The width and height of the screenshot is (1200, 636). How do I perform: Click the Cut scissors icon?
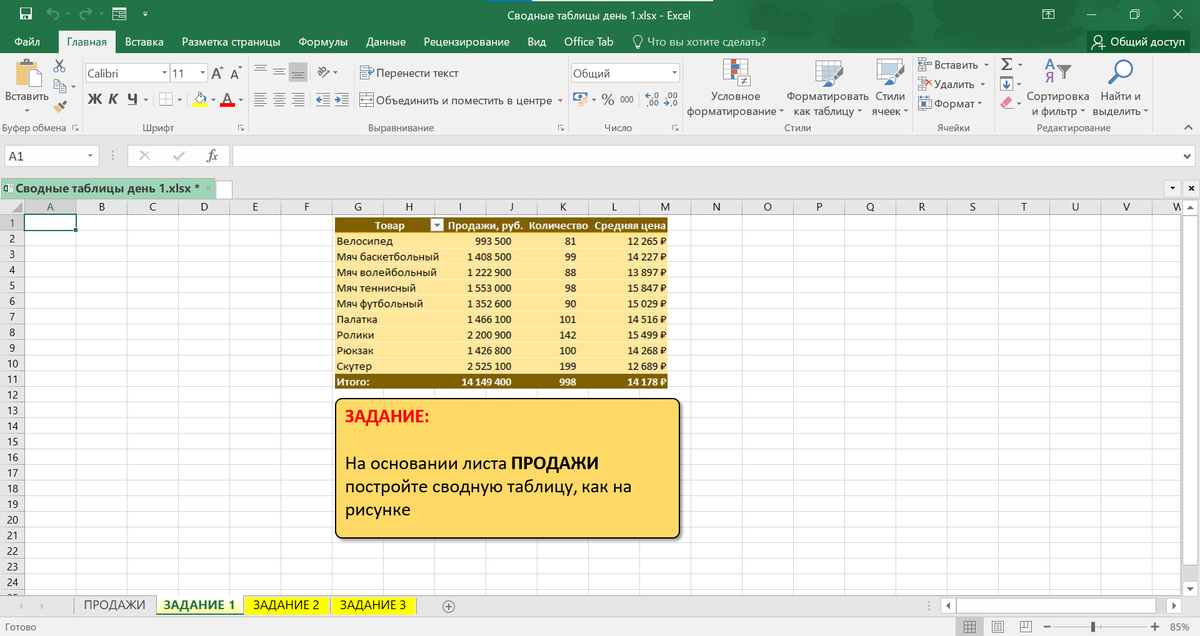[60, 66]
